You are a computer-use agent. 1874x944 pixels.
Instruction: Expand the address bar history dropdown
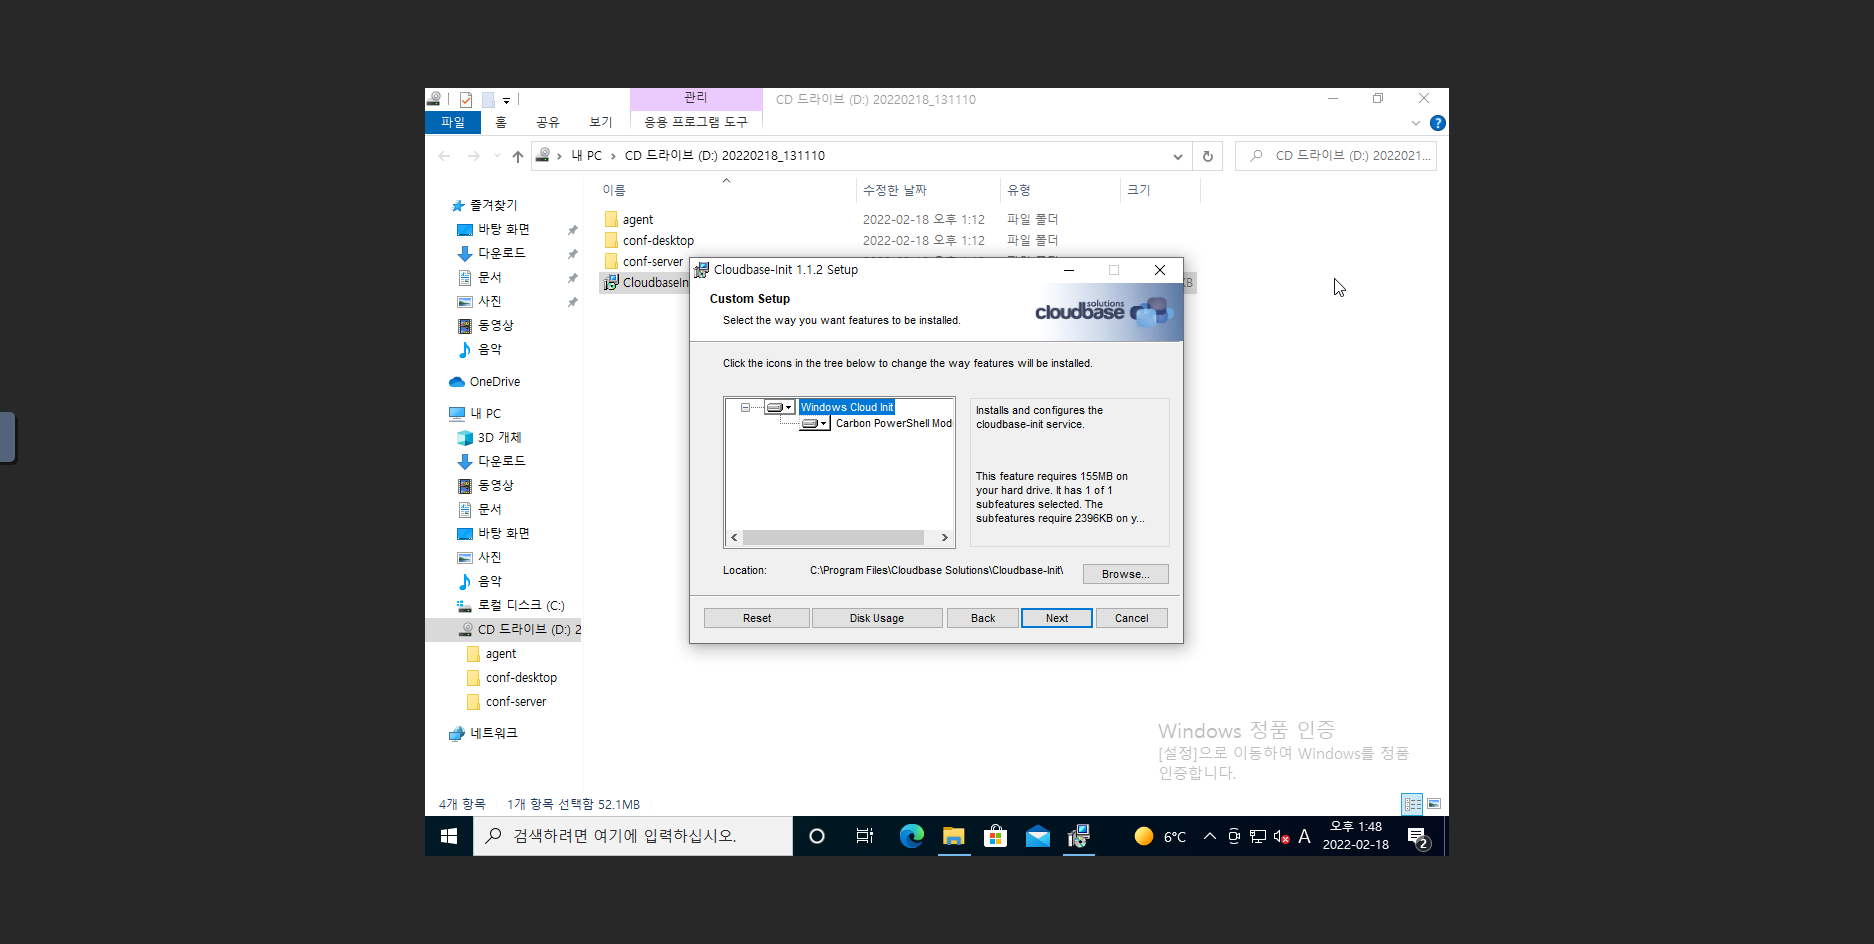(x=1178, y=156)
